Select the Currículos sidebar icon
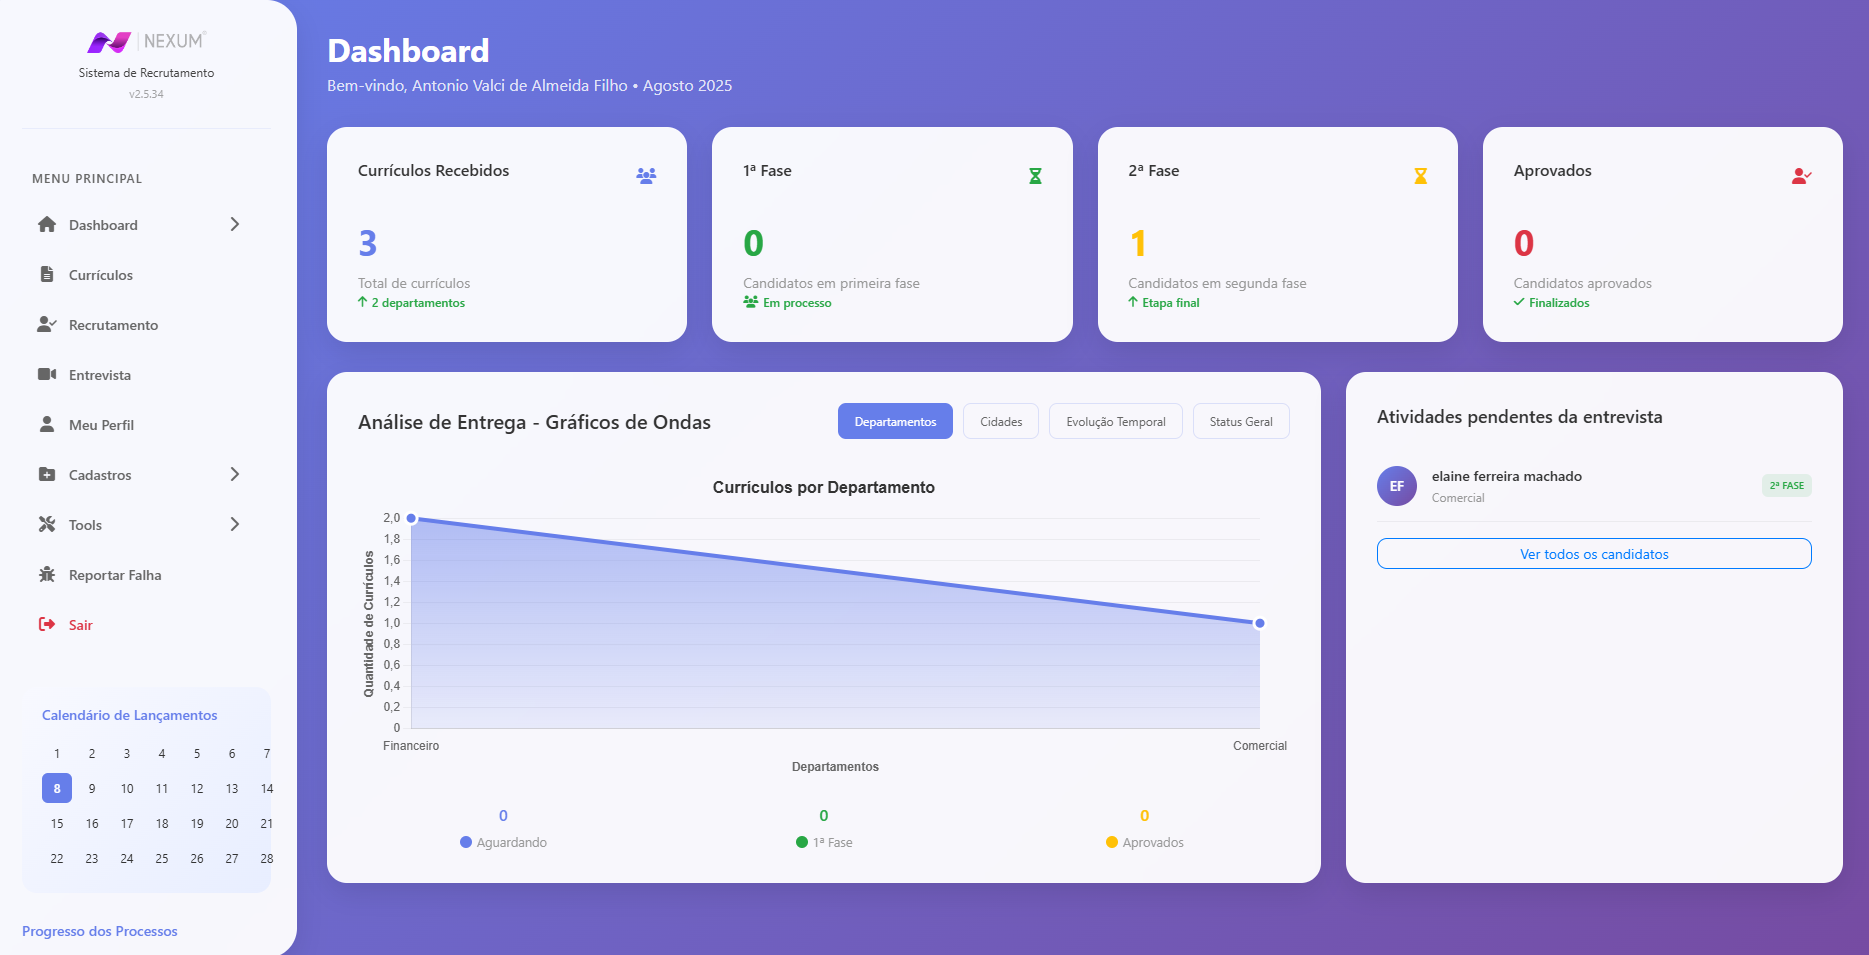This screenshot has height=955, width=1869. 46,274
